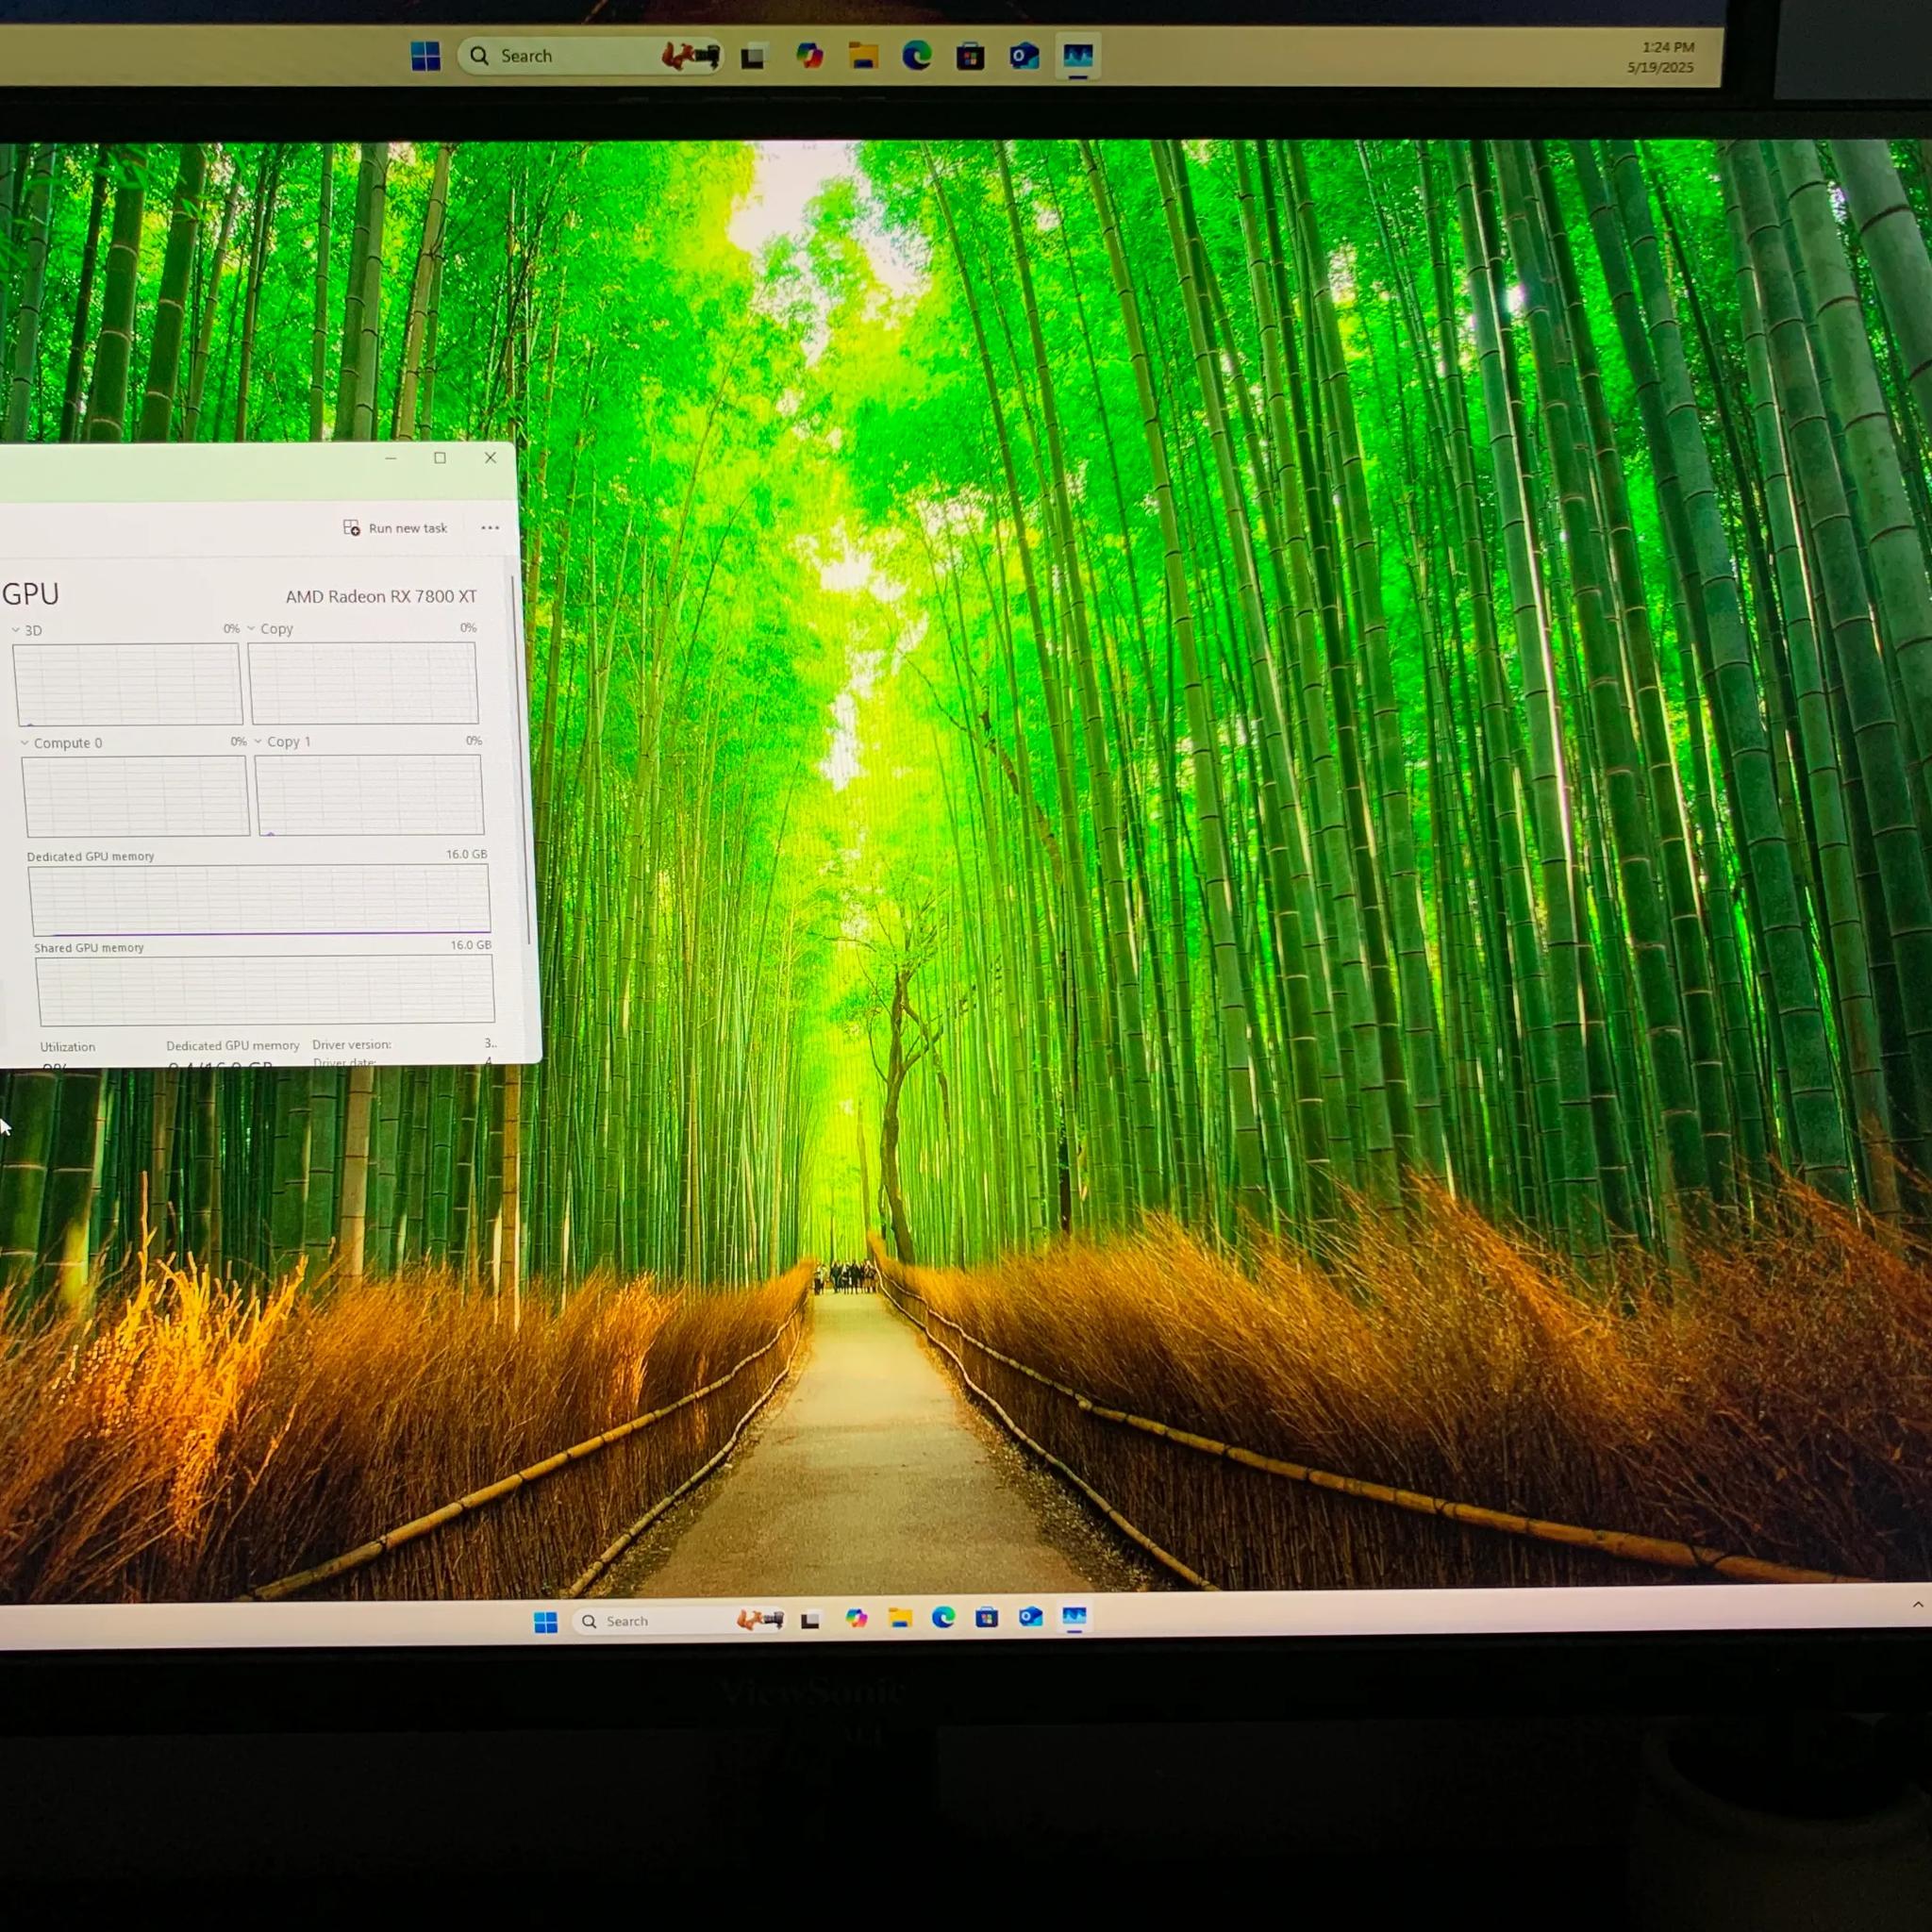
Task: Open Outlook on the upper monitor taskbar
Action: [1024, 56]
